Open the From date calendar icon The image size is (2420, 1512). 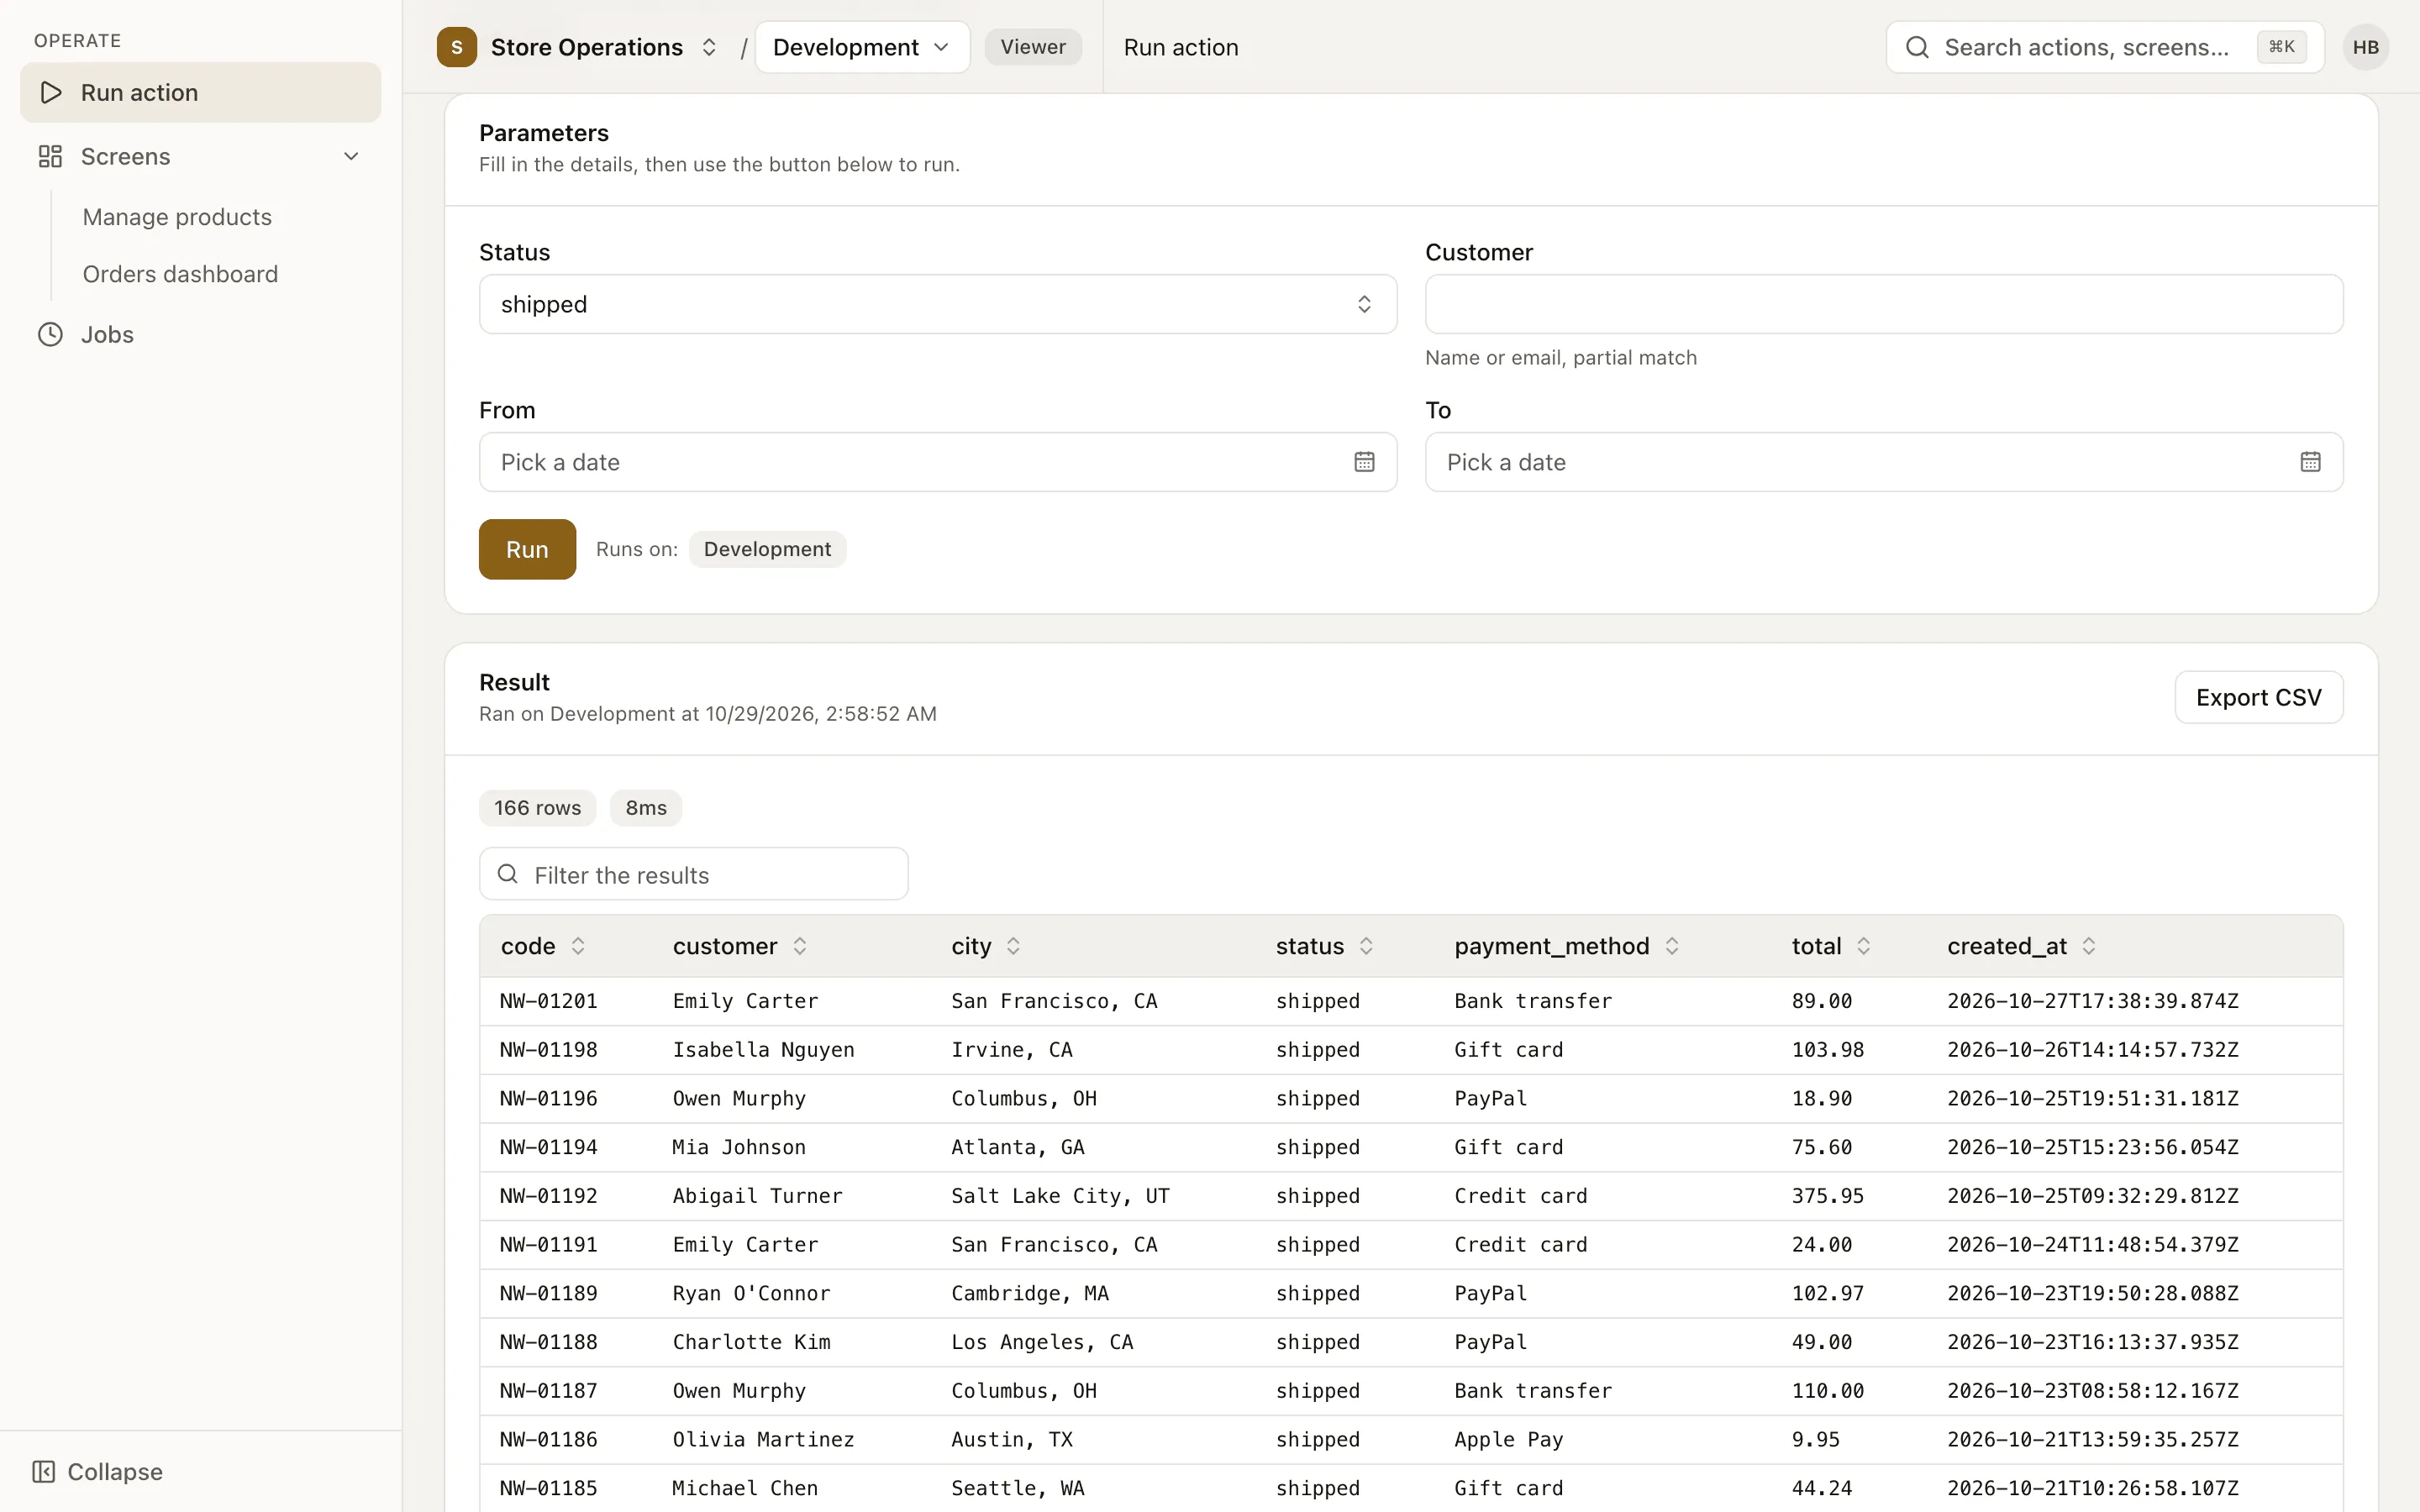click(1364, 462)
